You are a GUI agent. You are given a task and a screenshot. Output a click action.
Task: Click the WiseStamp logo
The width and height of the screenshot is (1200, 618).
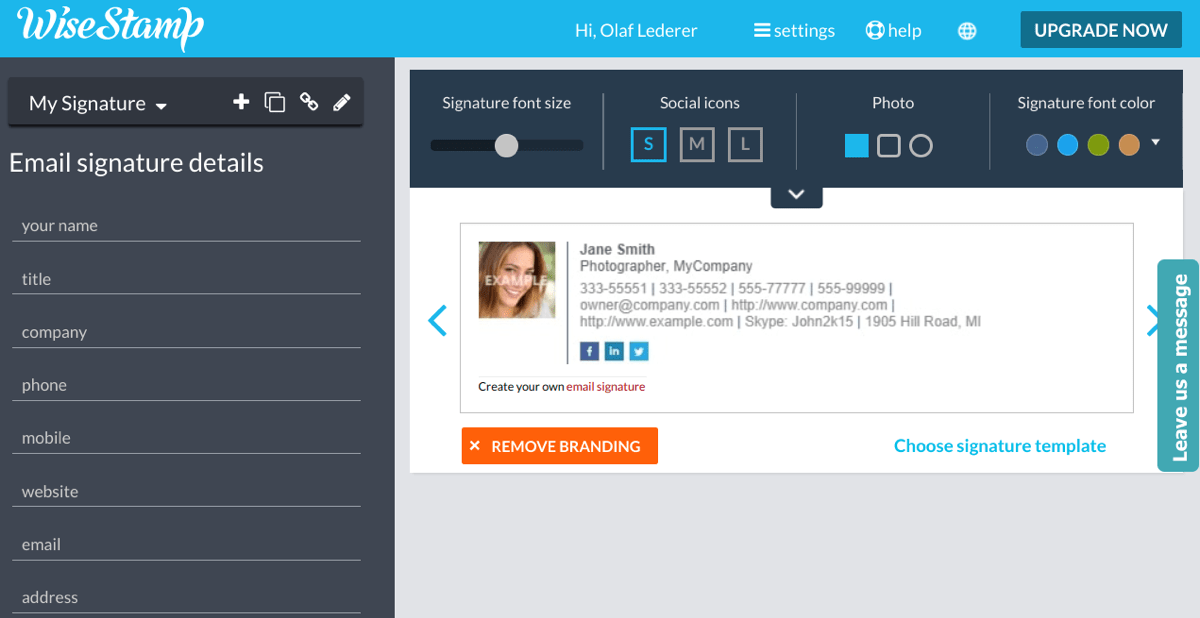click(x=110, y=28)
